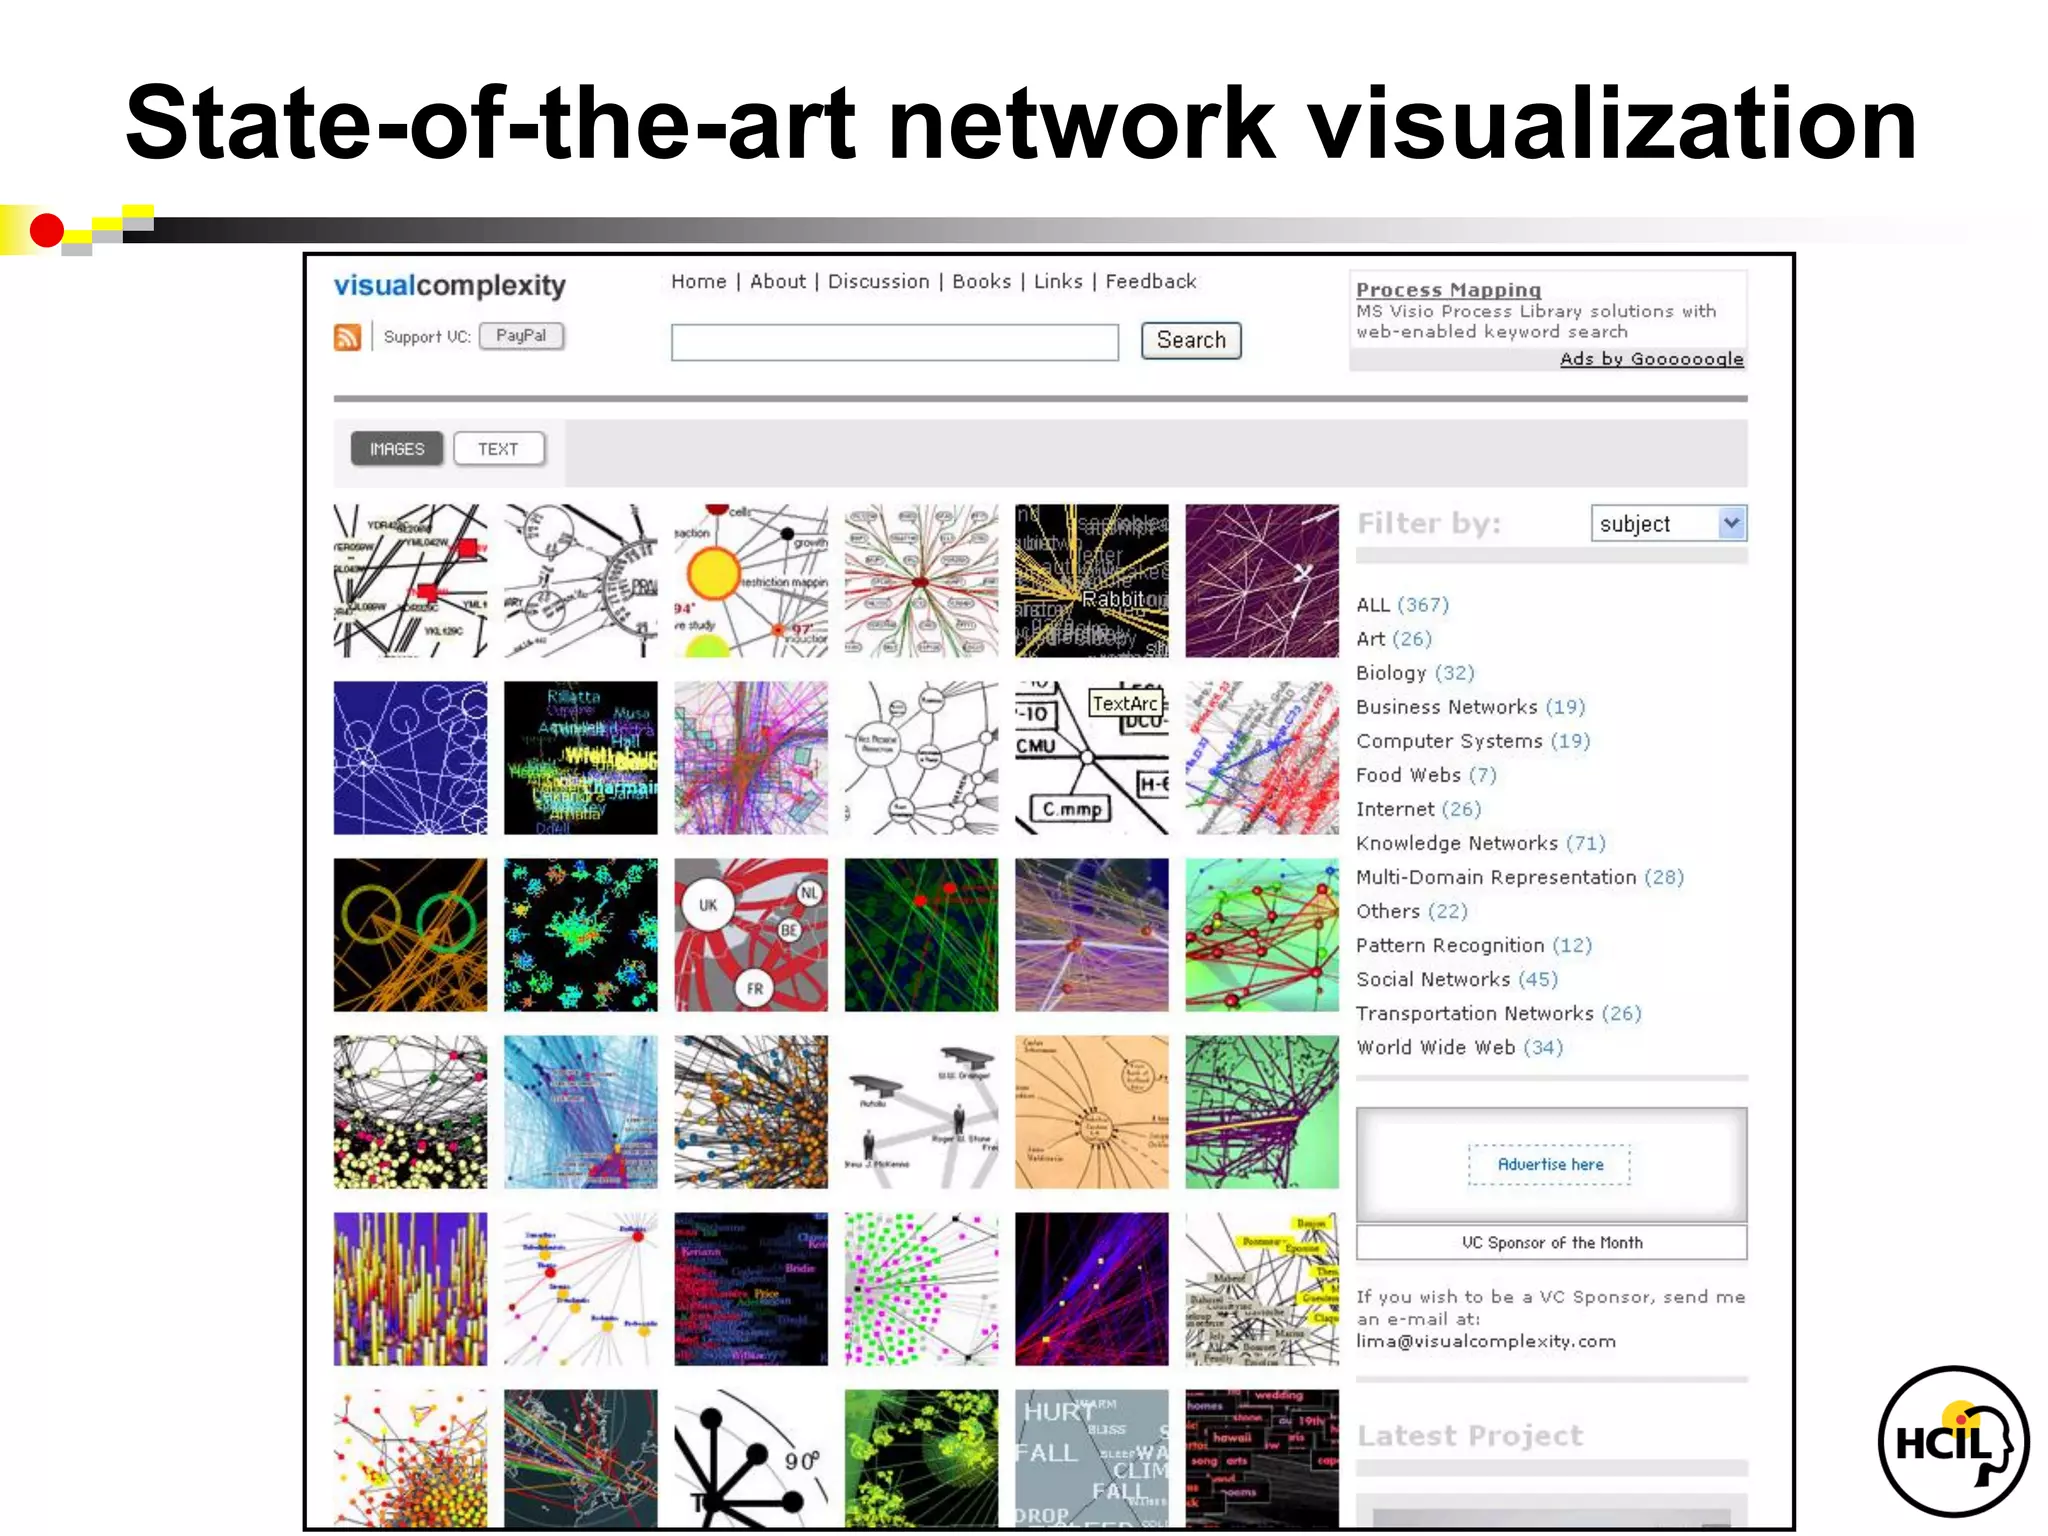
Task: Open the HURT FALL word cloud thumbnail
Action: [1091, 1458]
